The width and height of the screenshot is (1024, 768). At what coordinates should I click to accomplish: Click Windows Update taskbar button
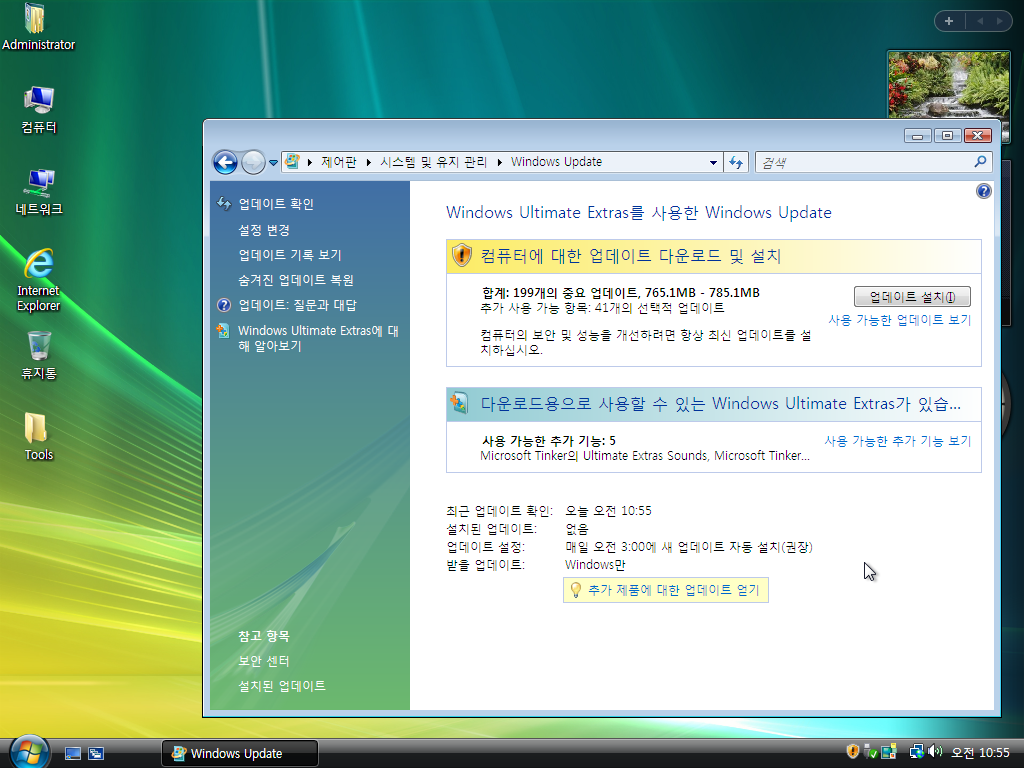(240, 754)
